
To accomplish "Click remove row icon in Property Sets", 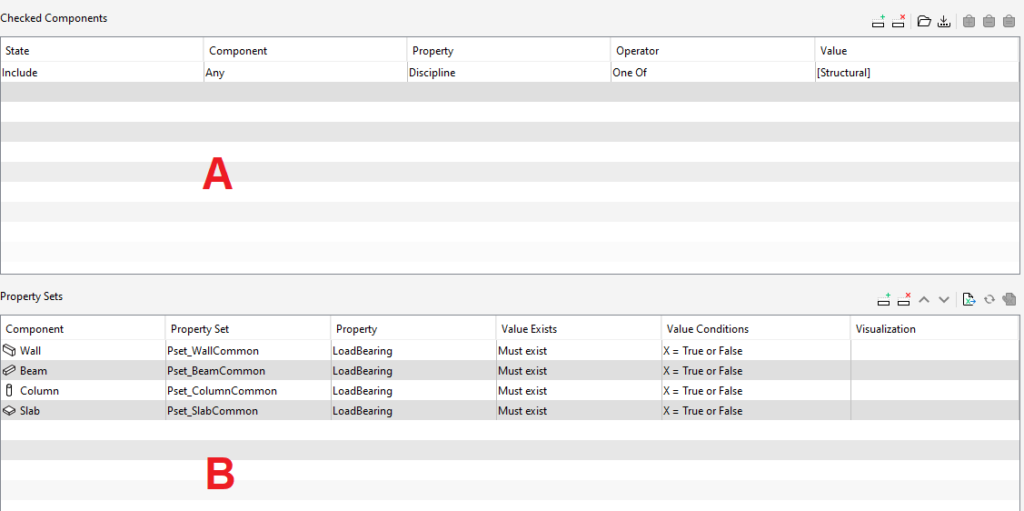I will point(904,299).
